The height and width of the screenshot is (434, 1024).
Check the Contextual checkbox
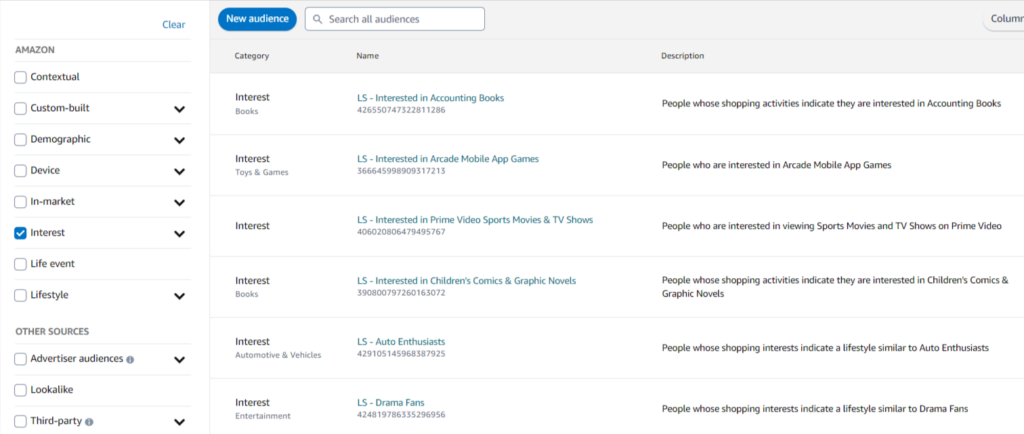tap(20, 77)
